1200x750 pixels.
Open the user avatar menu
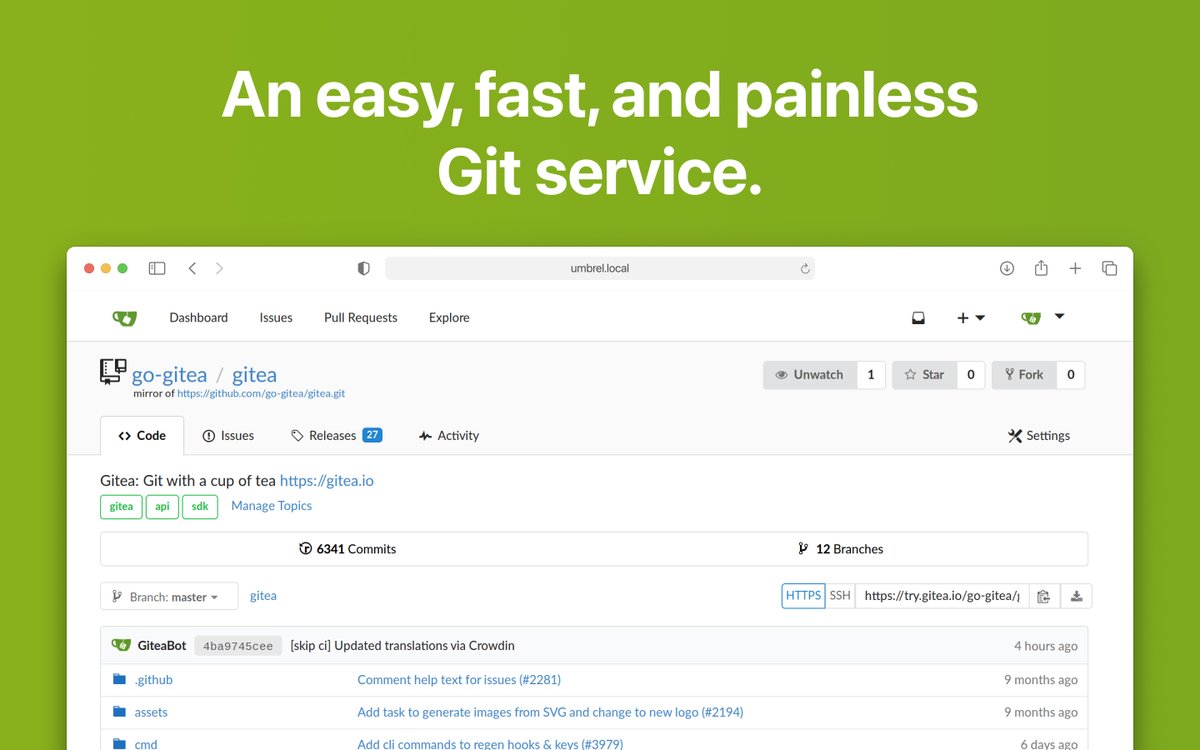1043,318
